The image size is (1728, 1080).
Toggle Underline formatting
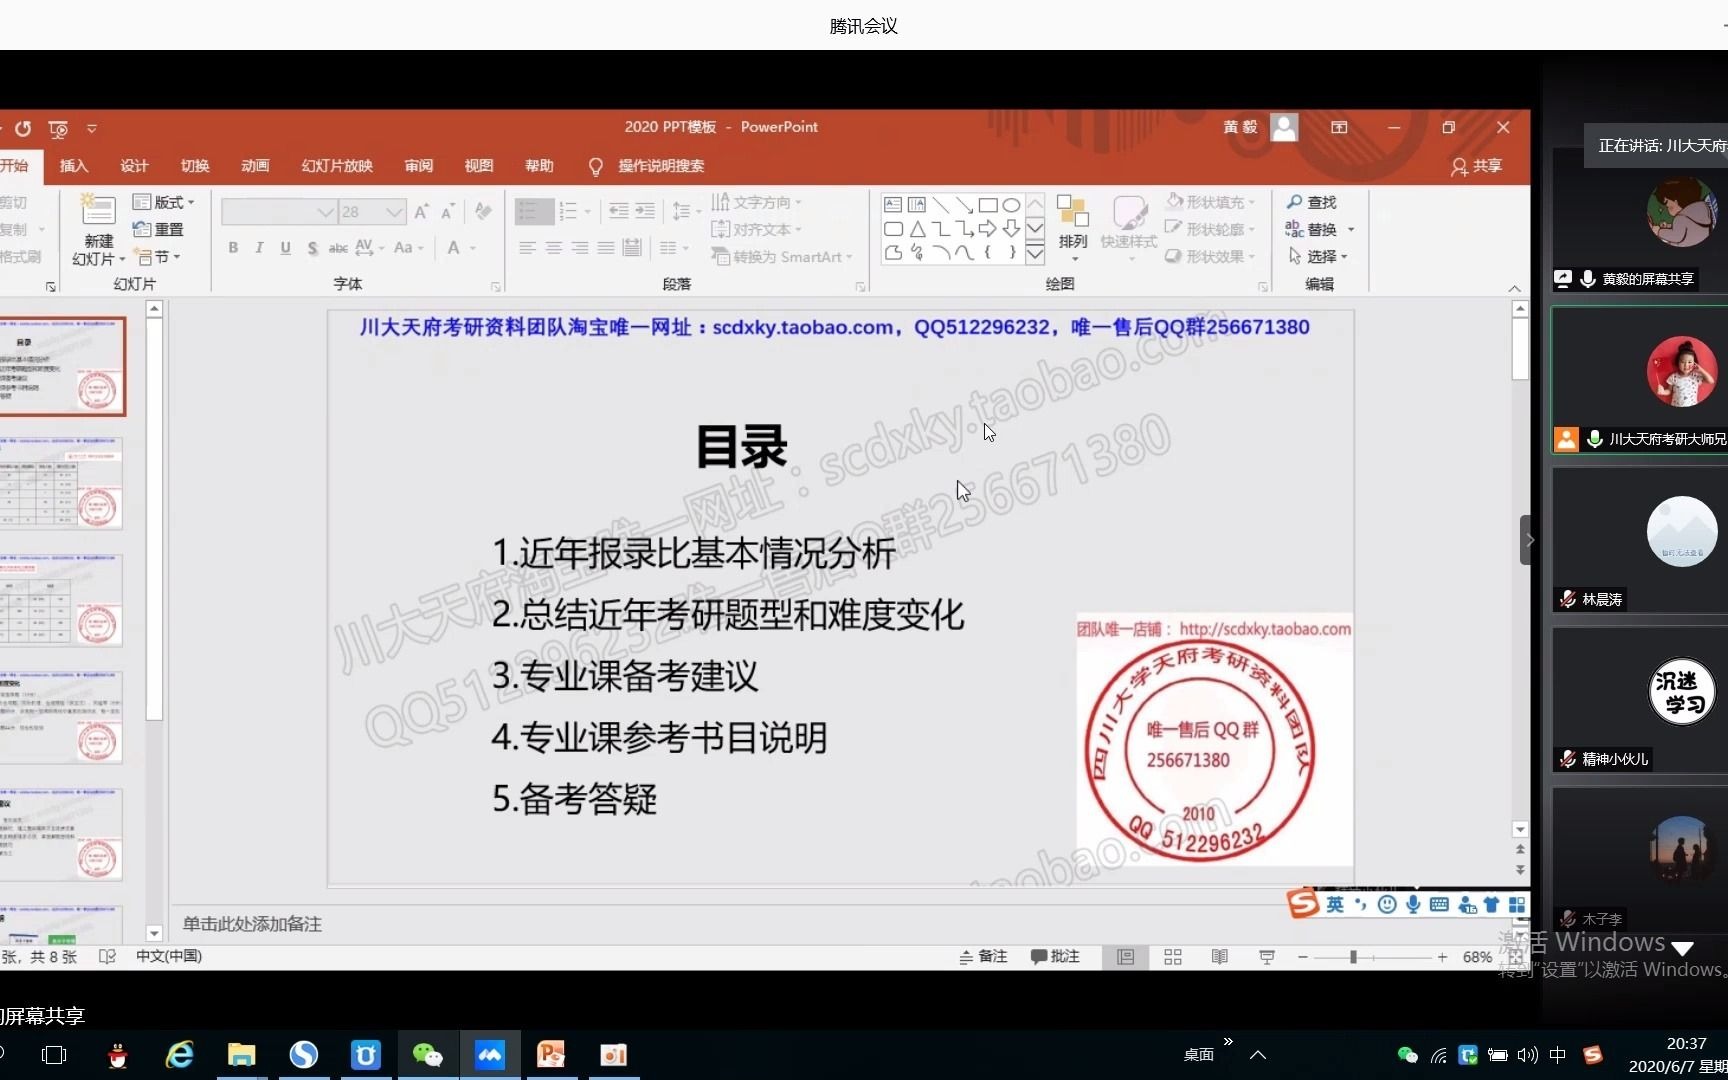pyautogui.click(x=286, y=248)
